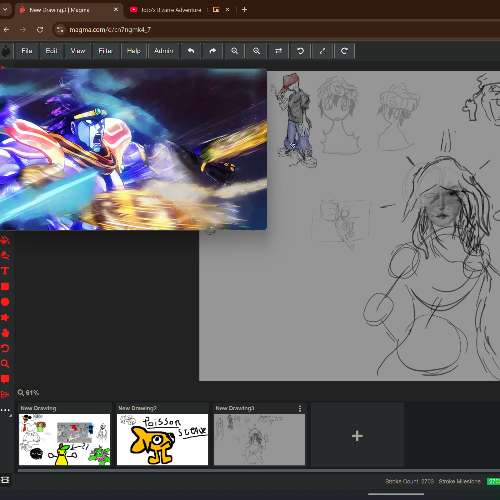Viewport: 500px width, 500px height.
Task: Click the flip canvas arrows icon
Action: coord(278,51)
